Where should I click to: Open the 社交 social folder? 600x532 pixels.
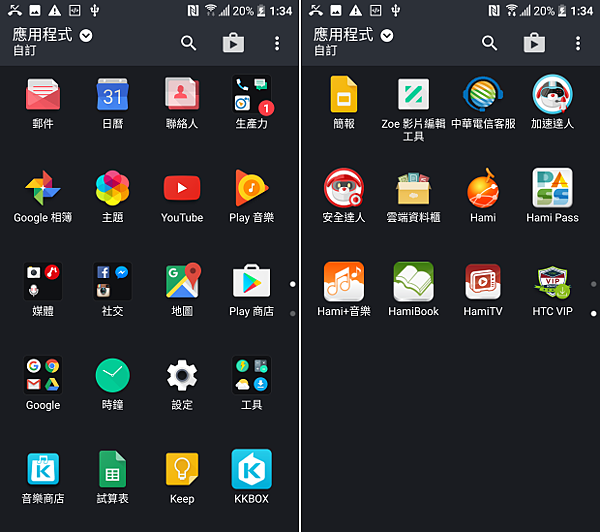[x=112, y=281]
